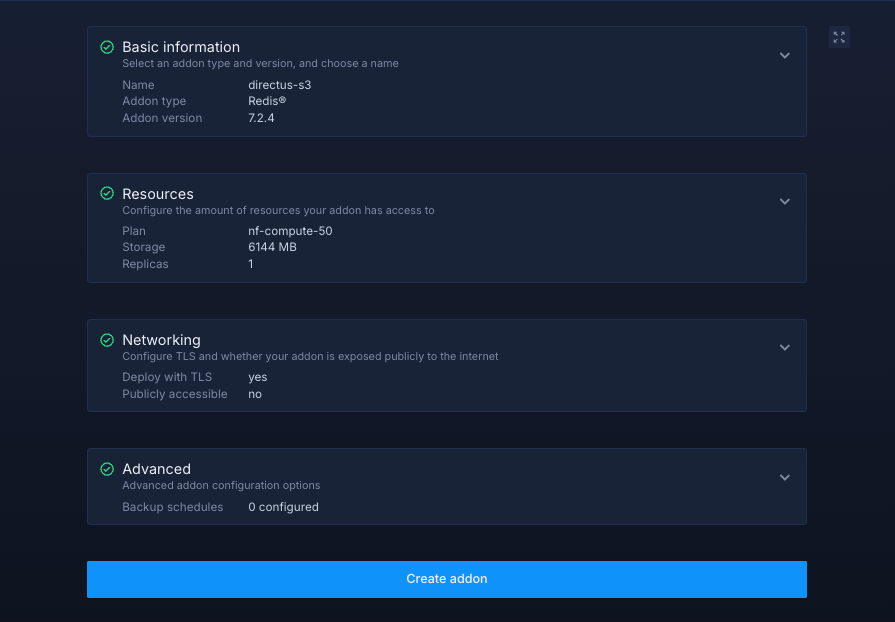The height and width of the screenshot is (622, 895).
Task: Click the fullscreen expand icon
Action: tap(839, 37)
